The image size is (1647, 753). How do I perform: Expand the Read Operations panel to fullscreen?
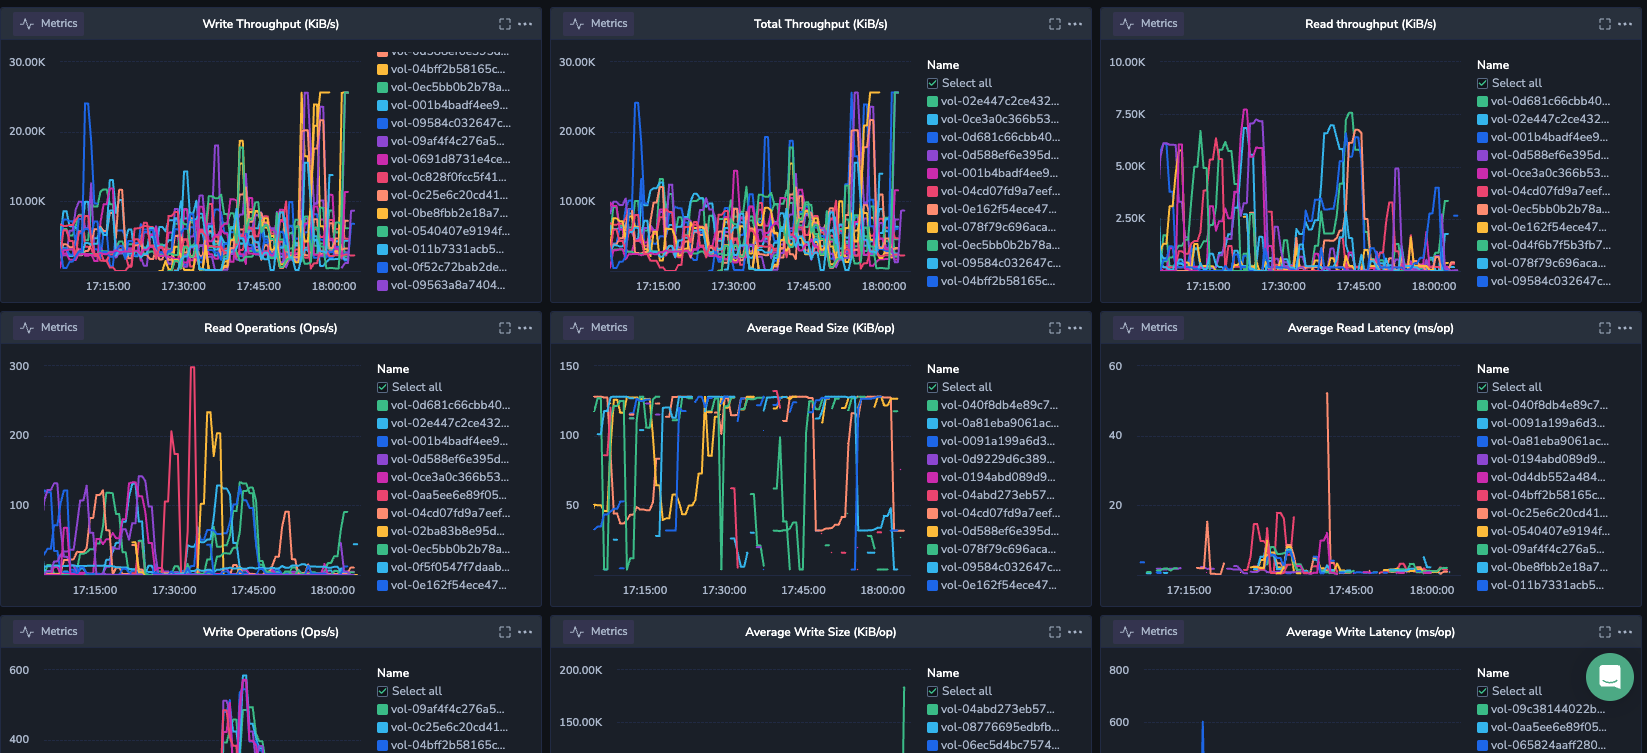click(x=505, y=328)
